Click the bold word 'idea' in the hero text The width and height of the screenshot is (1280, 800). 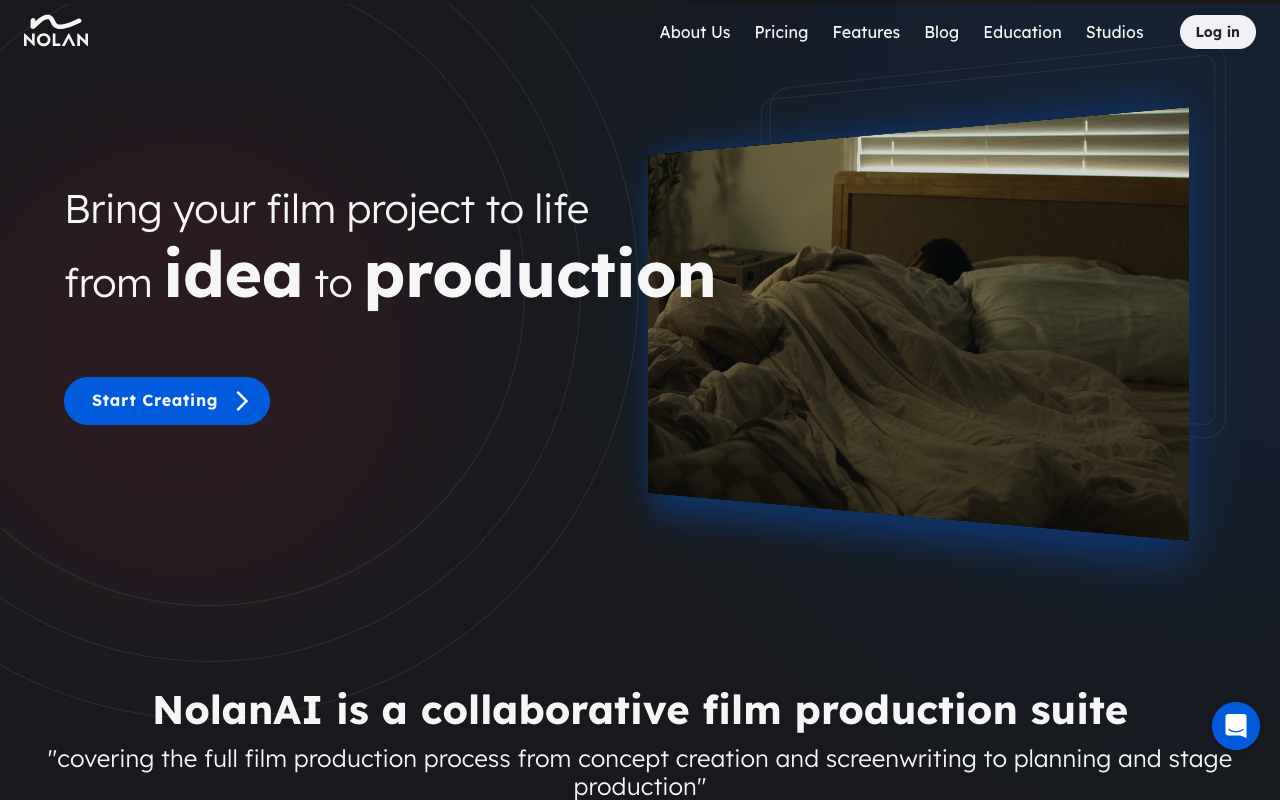(233, 273)
